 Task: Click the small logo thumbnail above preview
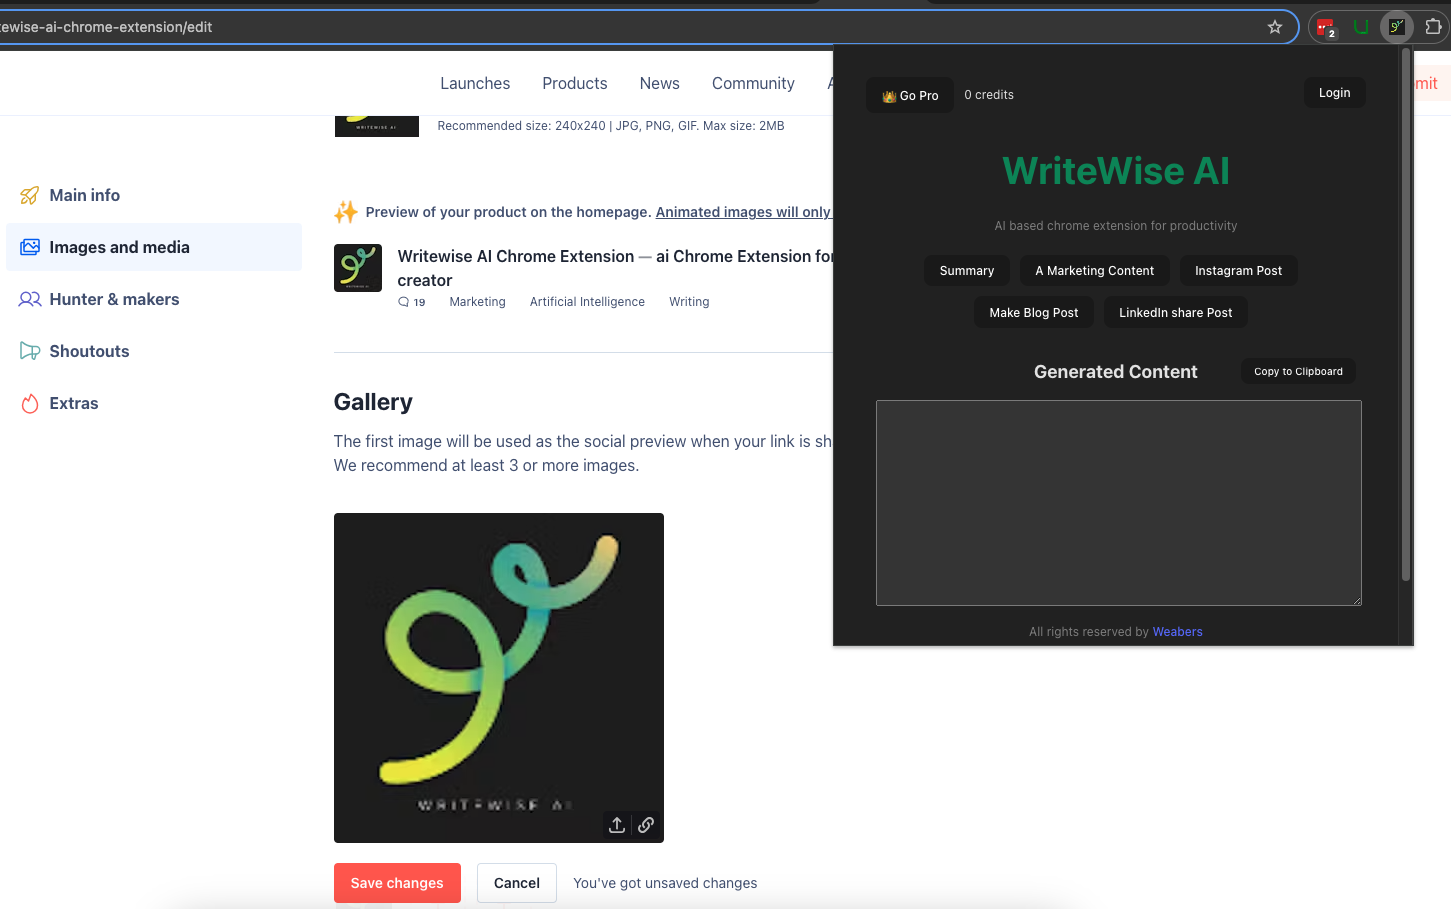[x=376, y=126]
